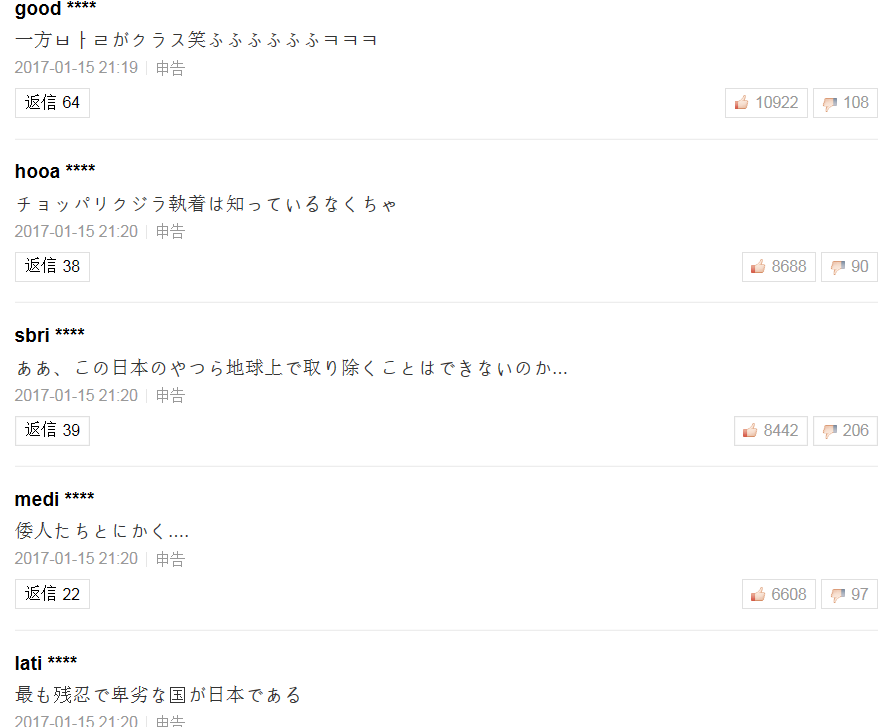Report the sbri **** comment
The image size is (888, 727).
(170, 395)
